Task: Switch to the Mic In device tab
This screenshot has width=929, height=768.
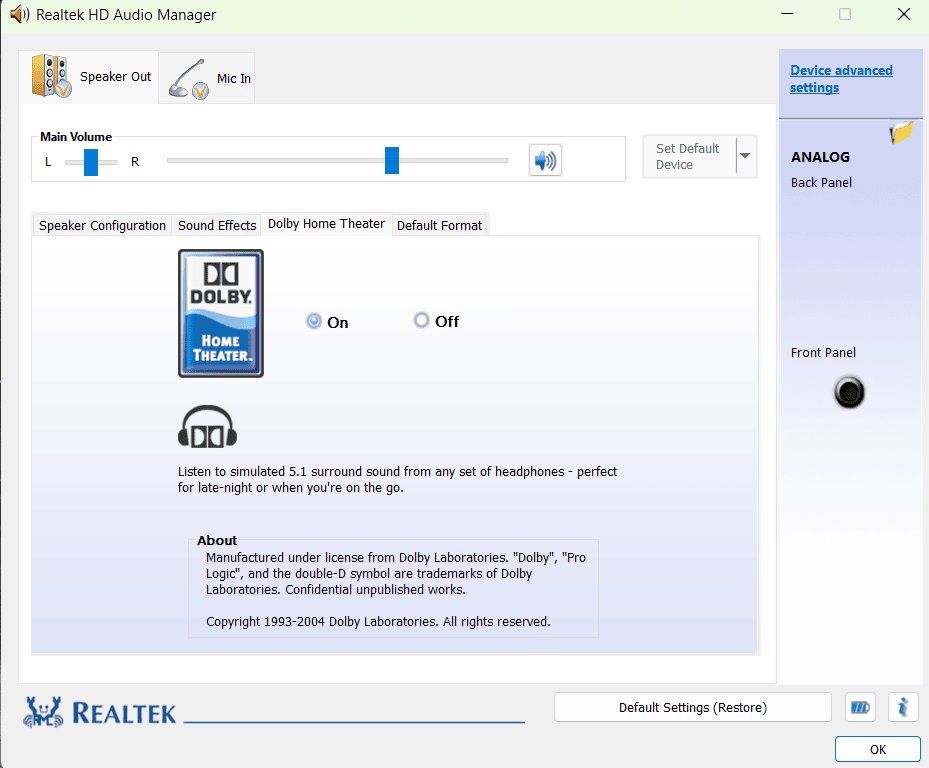Action: (207, 78)
